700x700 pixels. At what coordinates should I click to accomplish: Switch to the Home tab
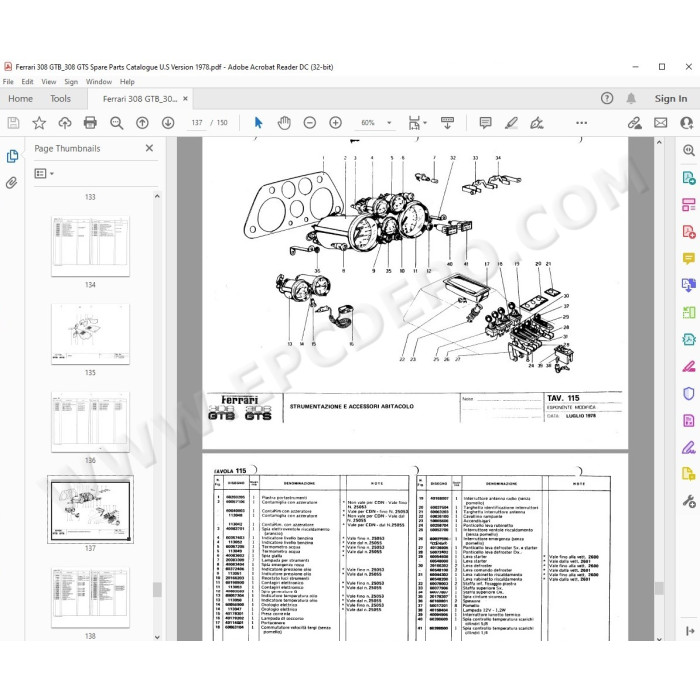(21, 99)
